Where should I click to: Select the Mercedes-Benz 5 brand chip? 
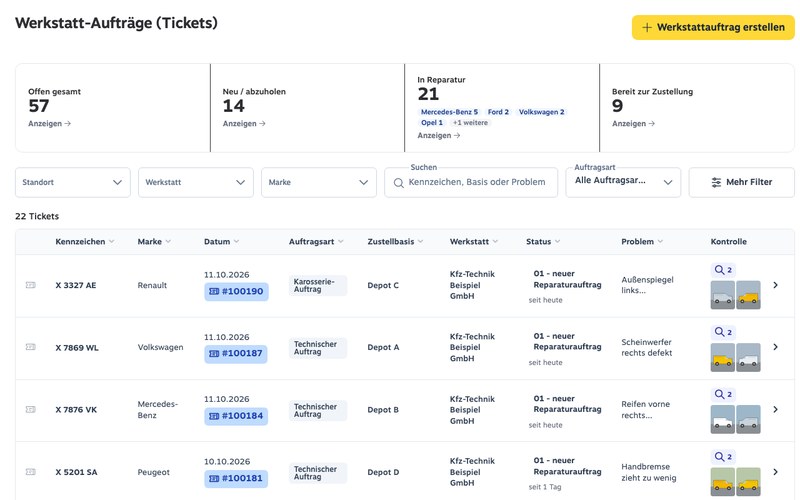pyautogui.click(x=449, y=112)
